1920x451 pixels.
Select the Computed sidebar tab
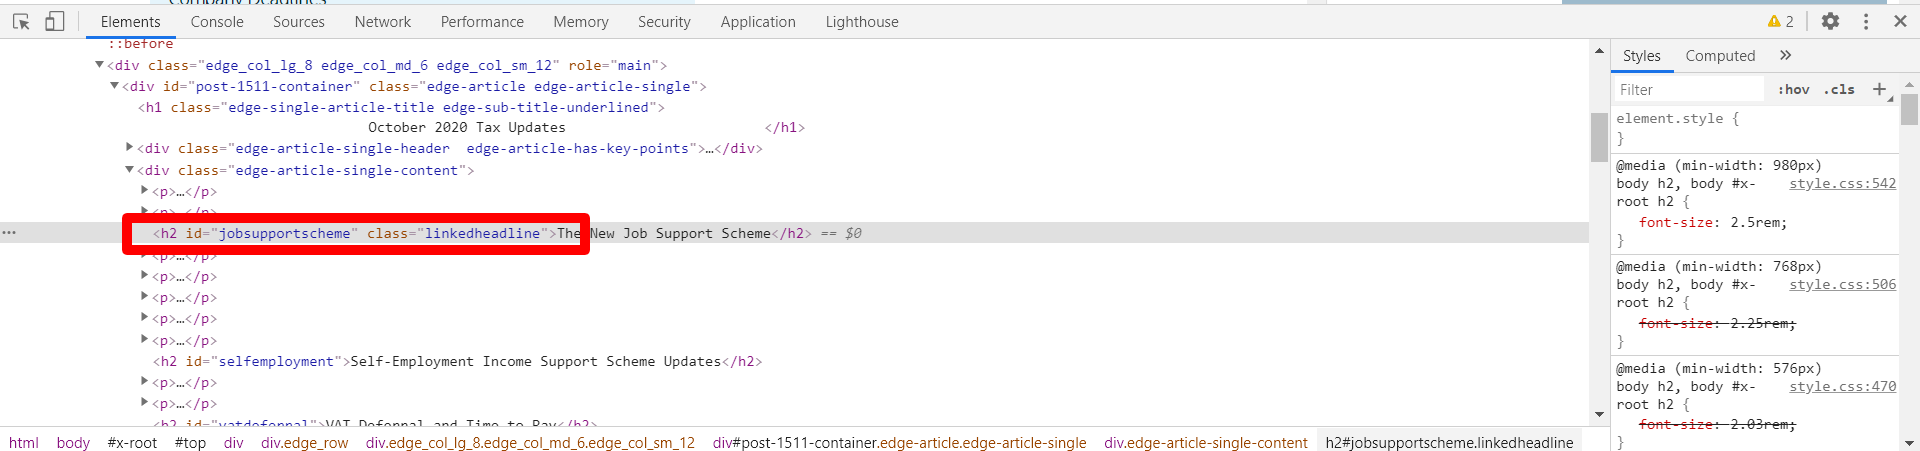pos(1720,56)
